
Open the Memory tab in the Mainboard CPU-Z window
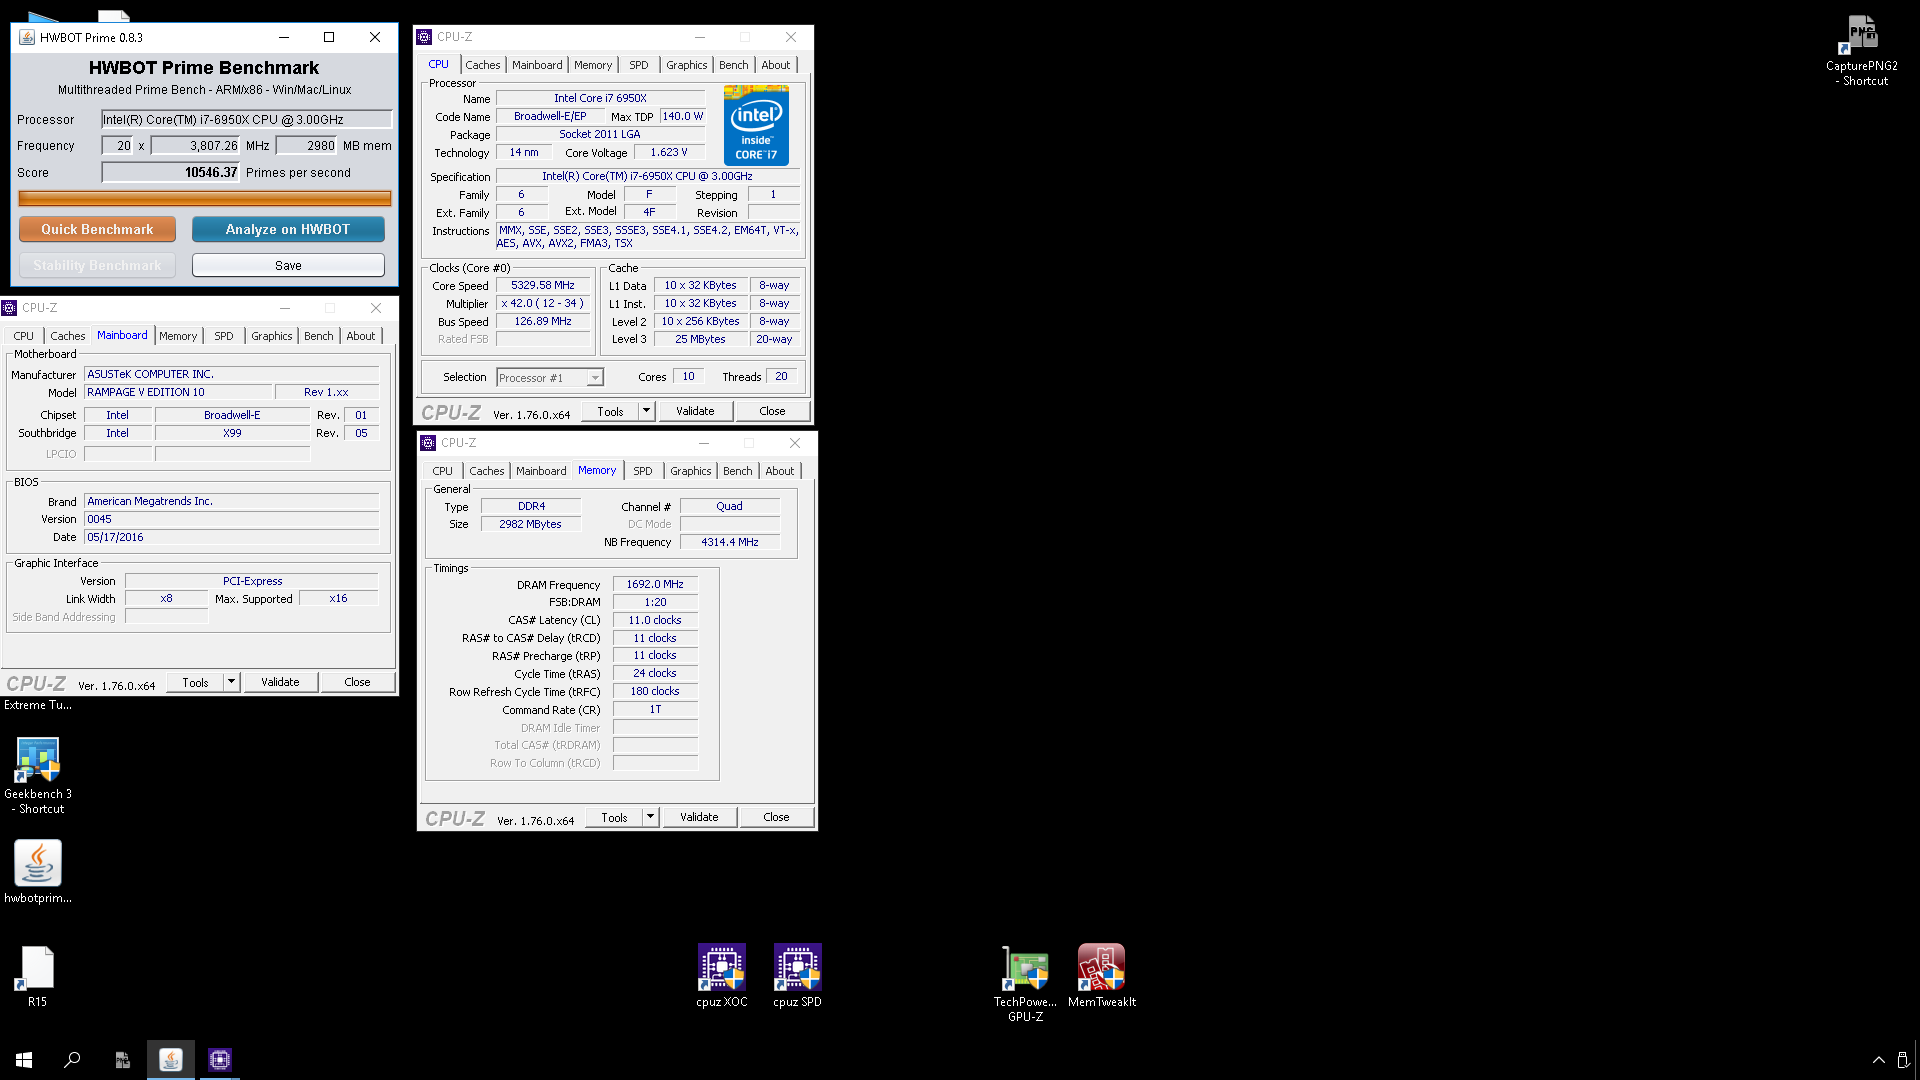178,336
